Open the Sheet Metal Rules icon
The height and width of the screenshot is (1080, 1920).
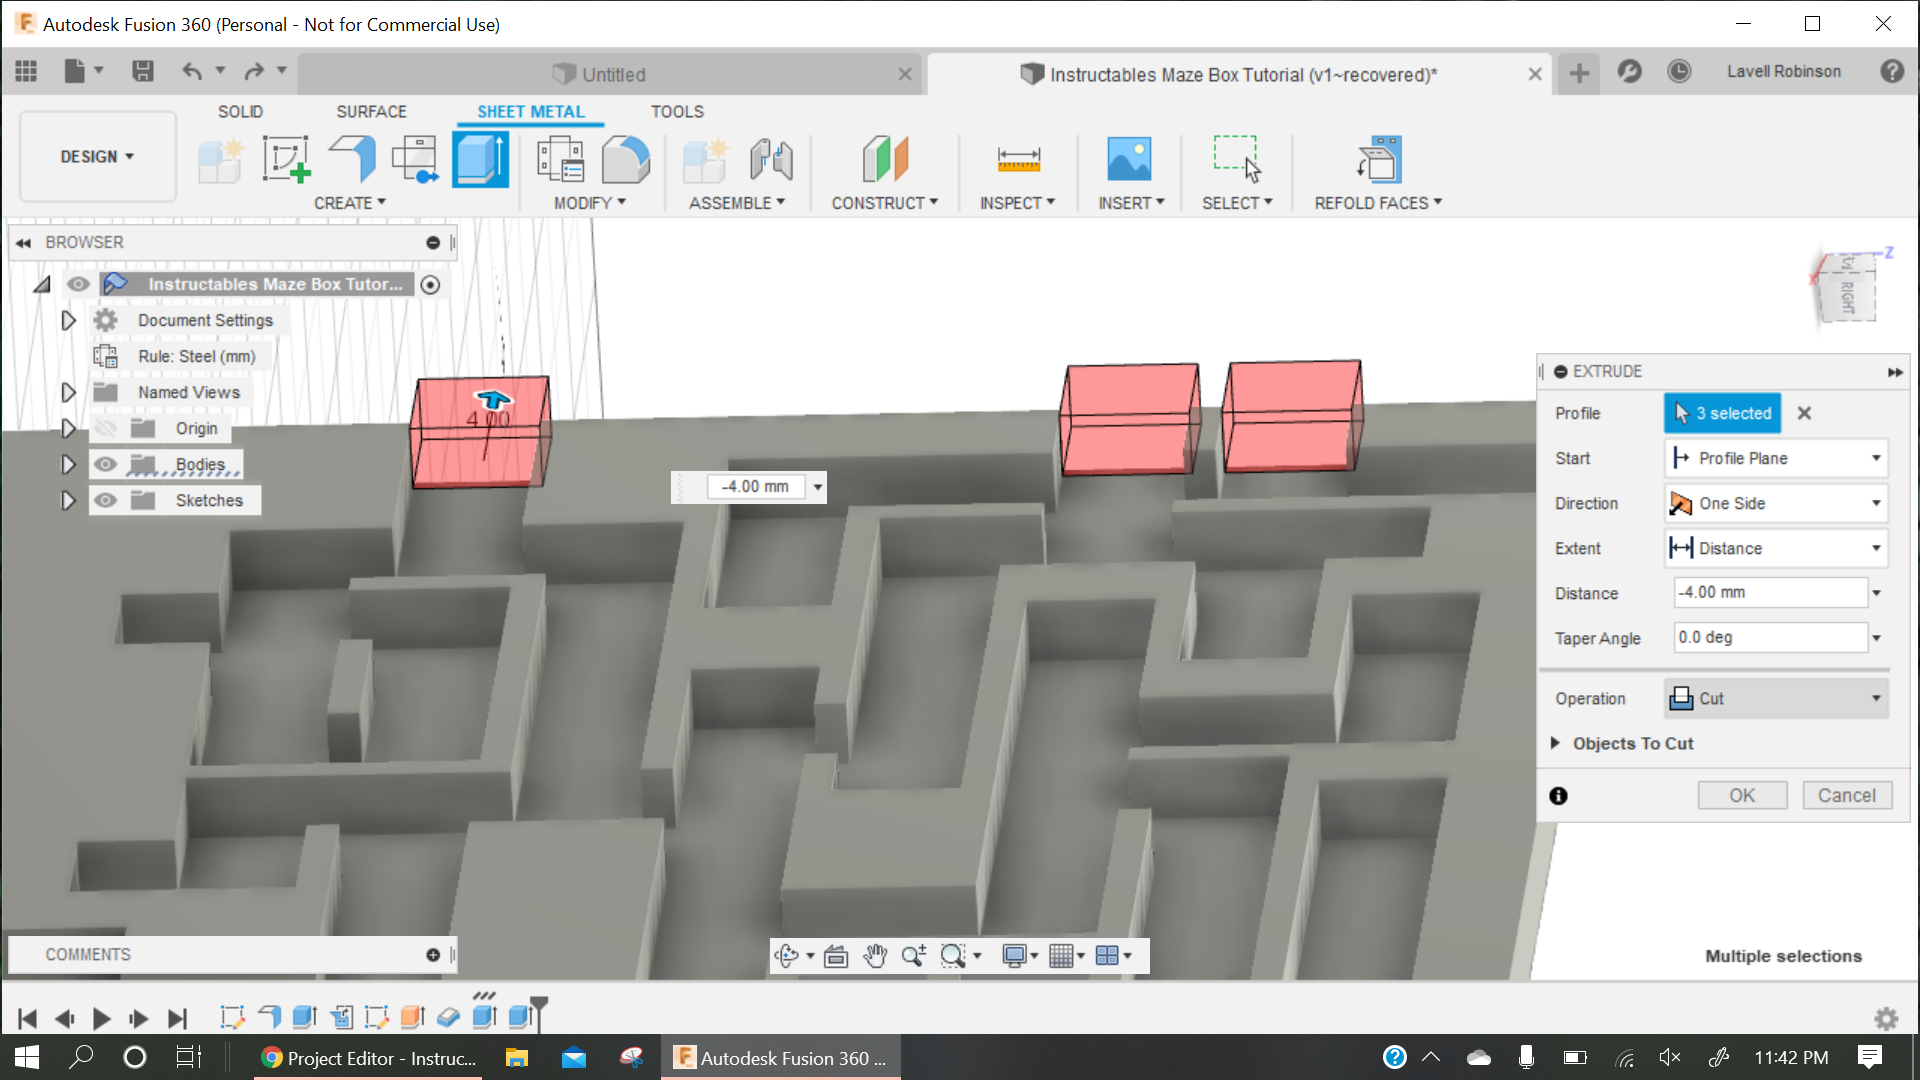(561, 160)
